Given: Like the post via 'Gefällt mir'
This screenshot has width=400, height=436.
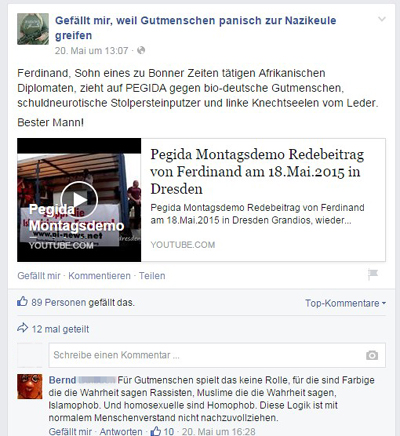Looking at the screenshot, I should click(39, 276).
